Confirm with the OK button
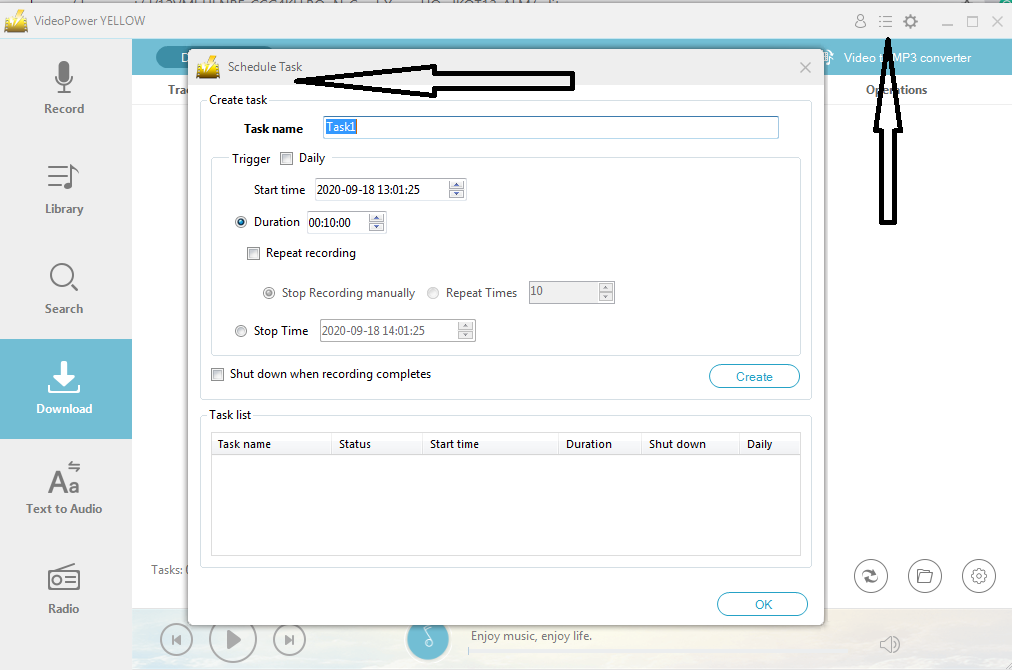Screen dimensions: 1012x670 (x=762, y=604)
